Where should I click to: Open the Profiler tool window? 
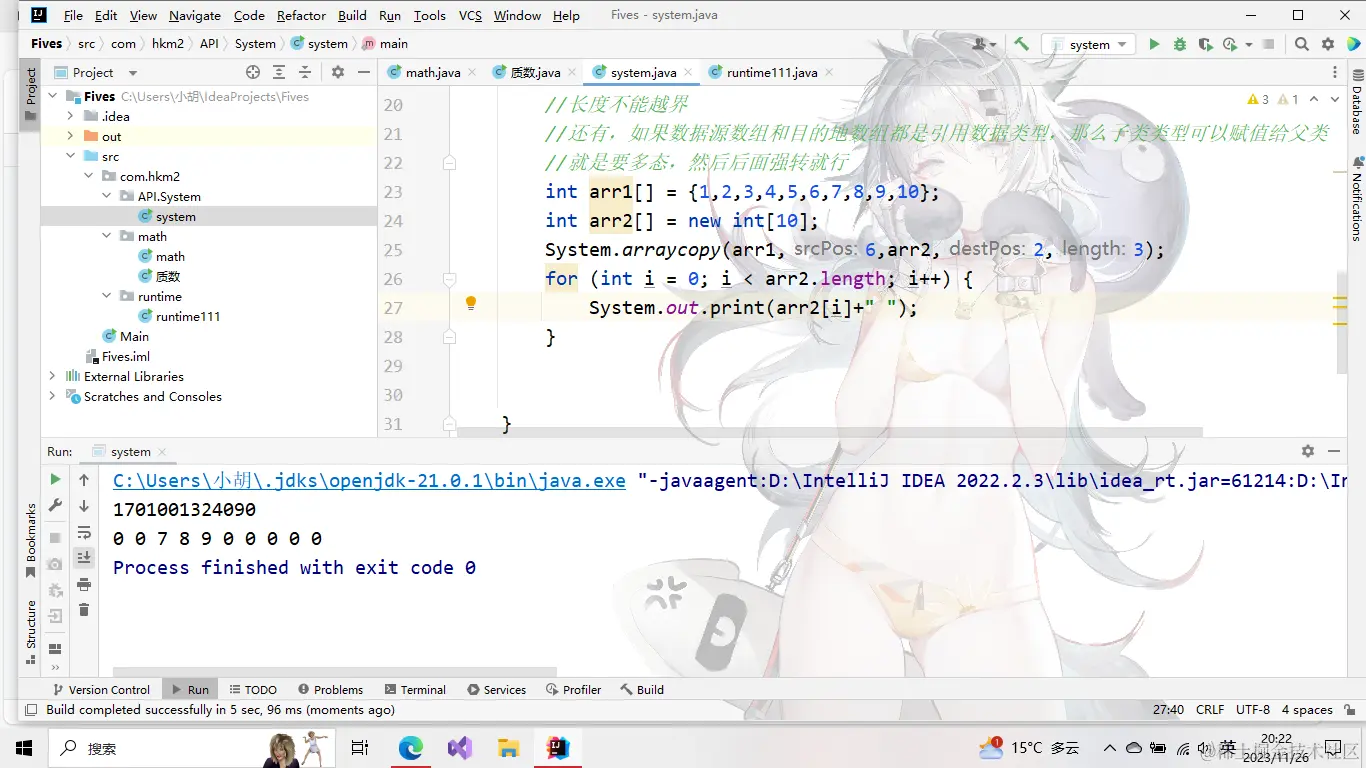click(x=574, y=689)
